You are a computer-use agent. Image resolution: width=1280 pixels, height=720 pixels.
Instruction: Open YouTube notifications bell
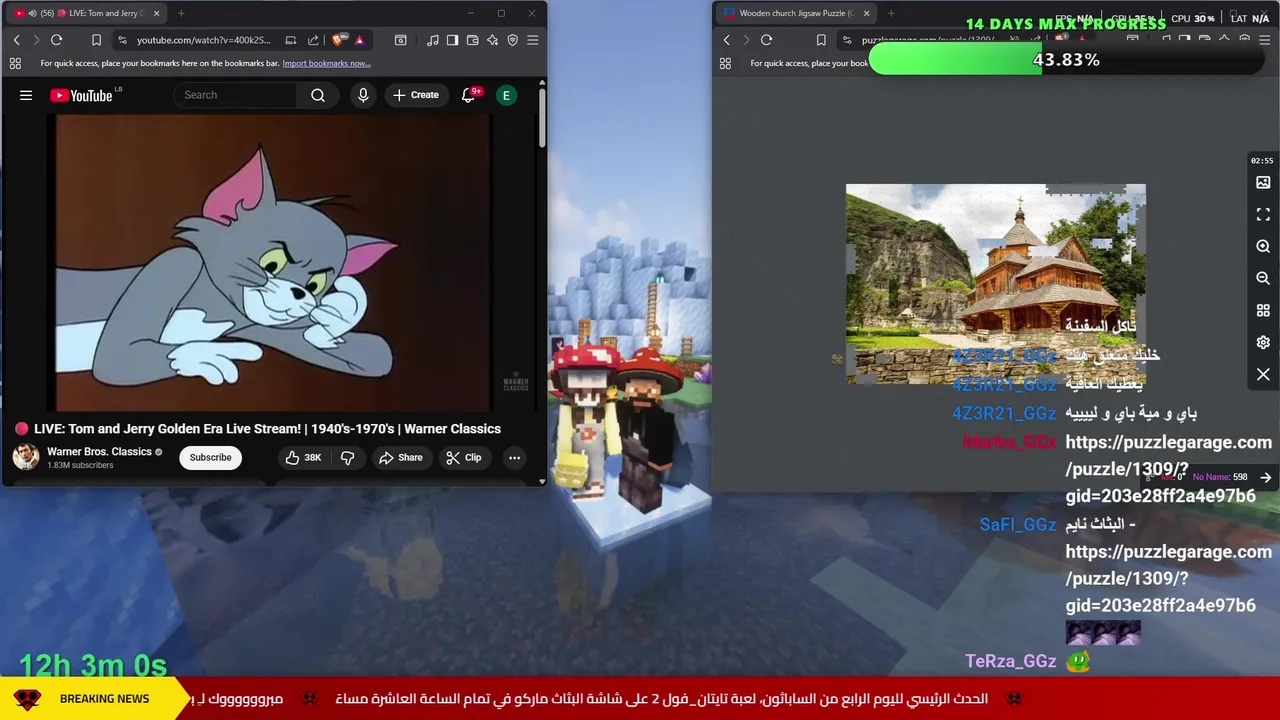[468, 95]
